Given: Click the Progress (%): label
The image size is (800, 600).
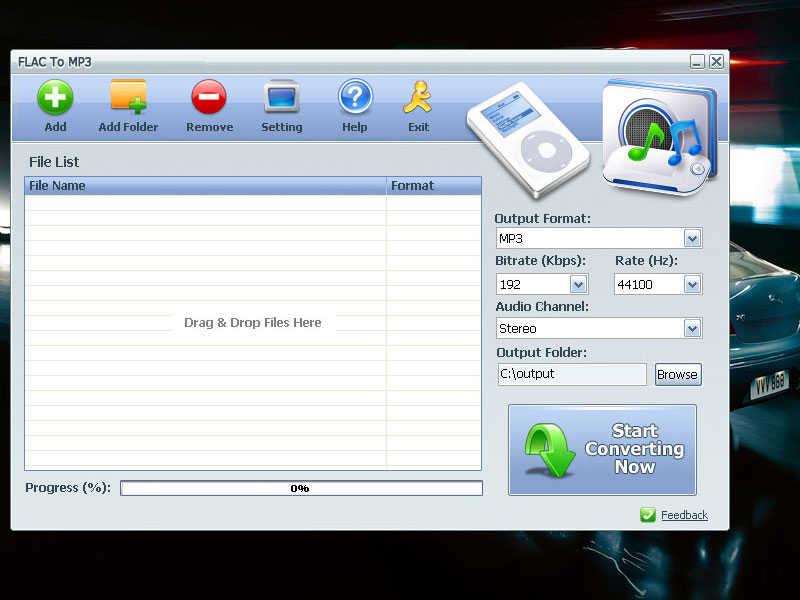Looking at the screenshot, I should click(68, 488).
